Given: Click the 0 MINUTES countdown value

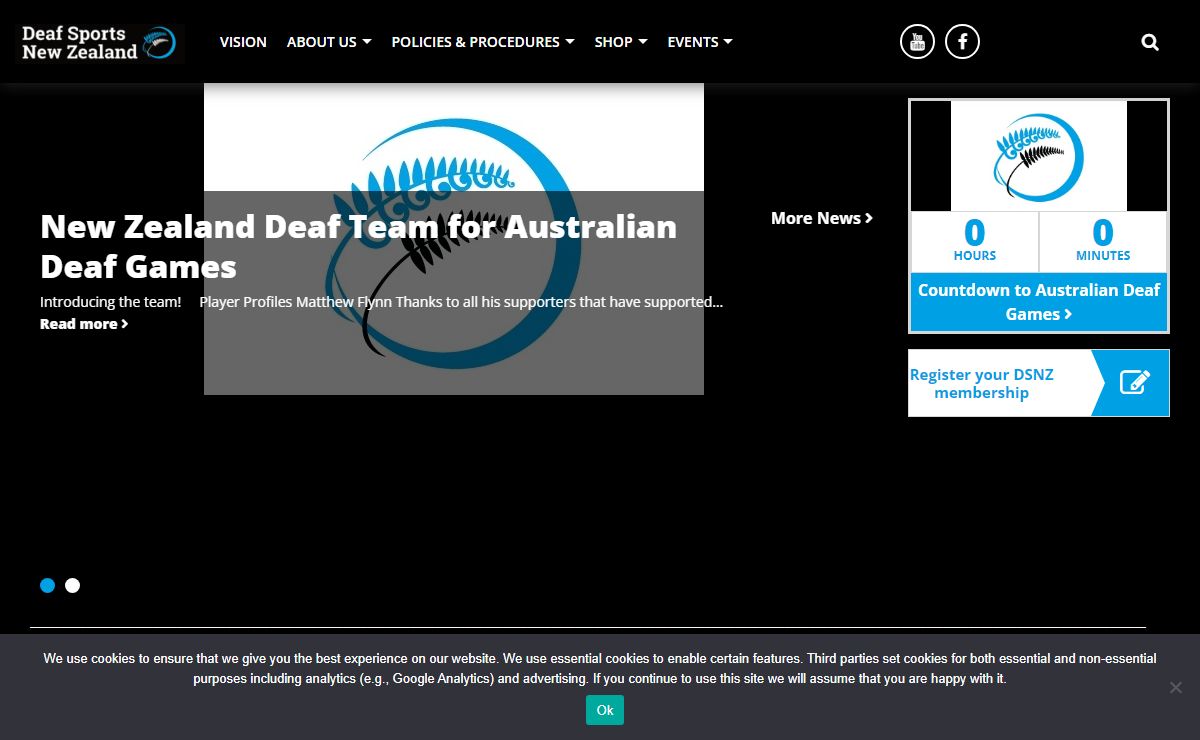Looking at the screenshot, I should pyautogui.click(x=1103, y=241).
